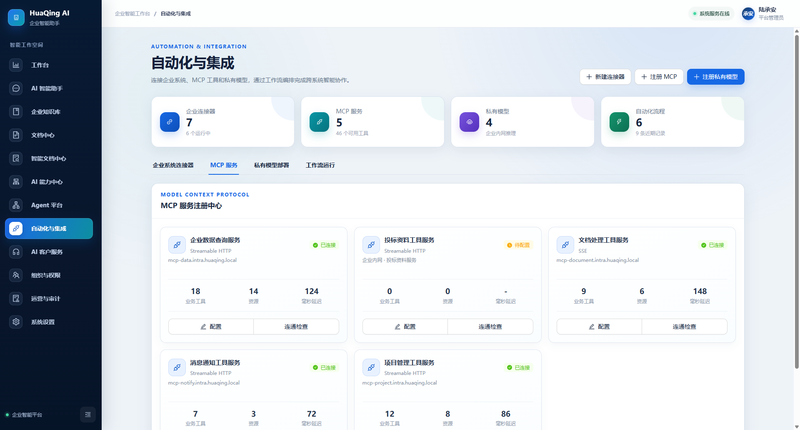The height and width of the screenshot is (430, 800).
Task: Click the 文档处理工具服务 card link icon
Action: [x=565, y=245]
